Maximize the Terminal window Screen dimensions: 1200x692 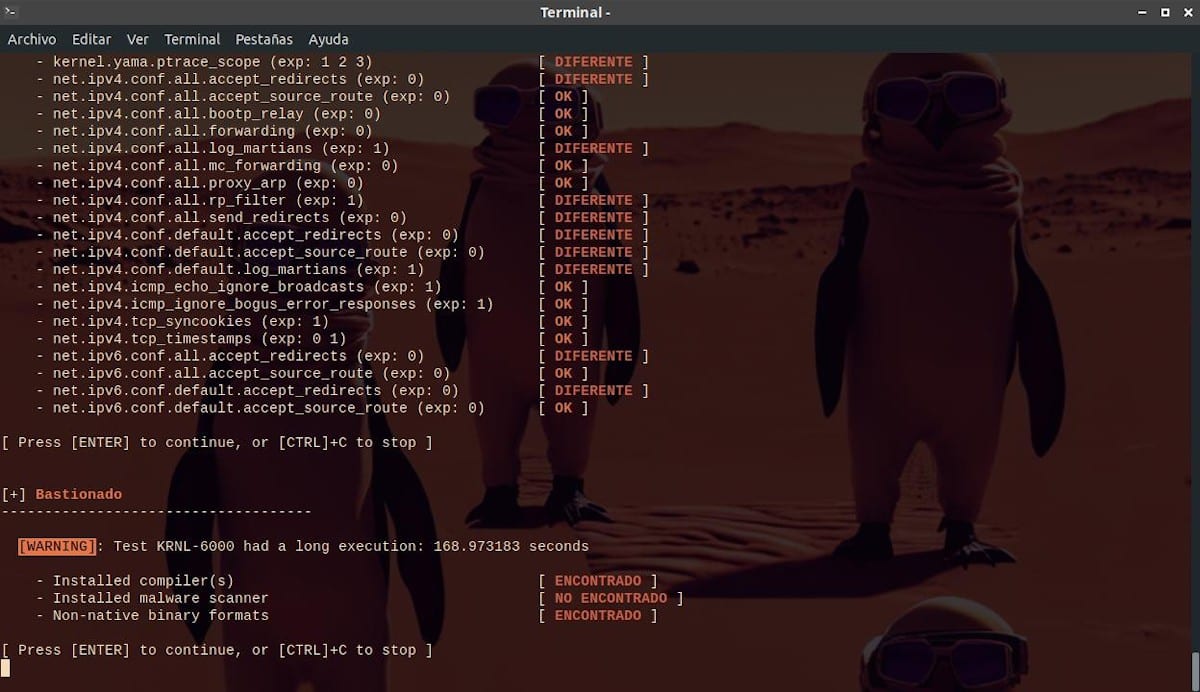(x=1165, y=12)
